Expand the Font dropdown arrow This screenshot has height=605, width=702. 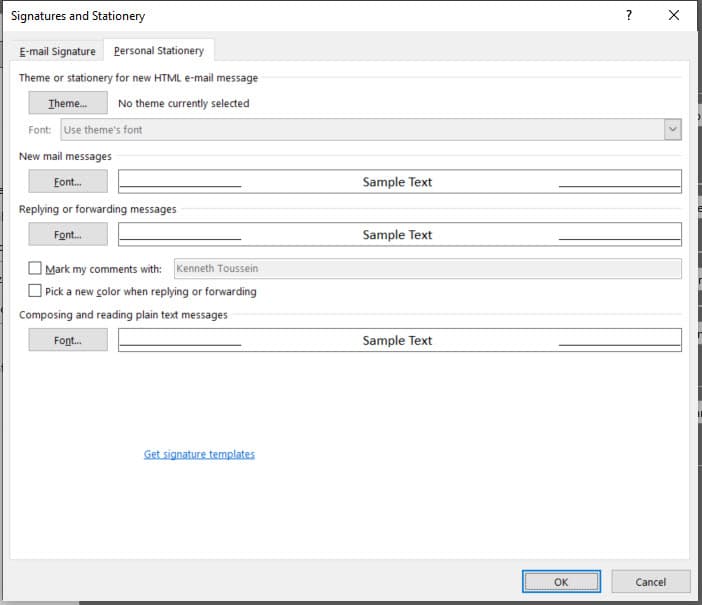[673, 130]
